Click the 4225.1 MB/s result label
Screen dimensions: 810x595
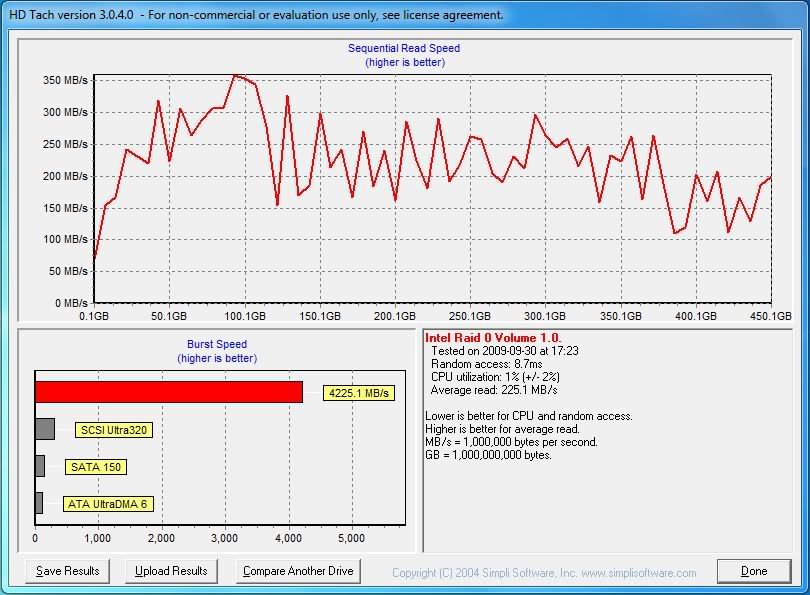coord(360,393)
